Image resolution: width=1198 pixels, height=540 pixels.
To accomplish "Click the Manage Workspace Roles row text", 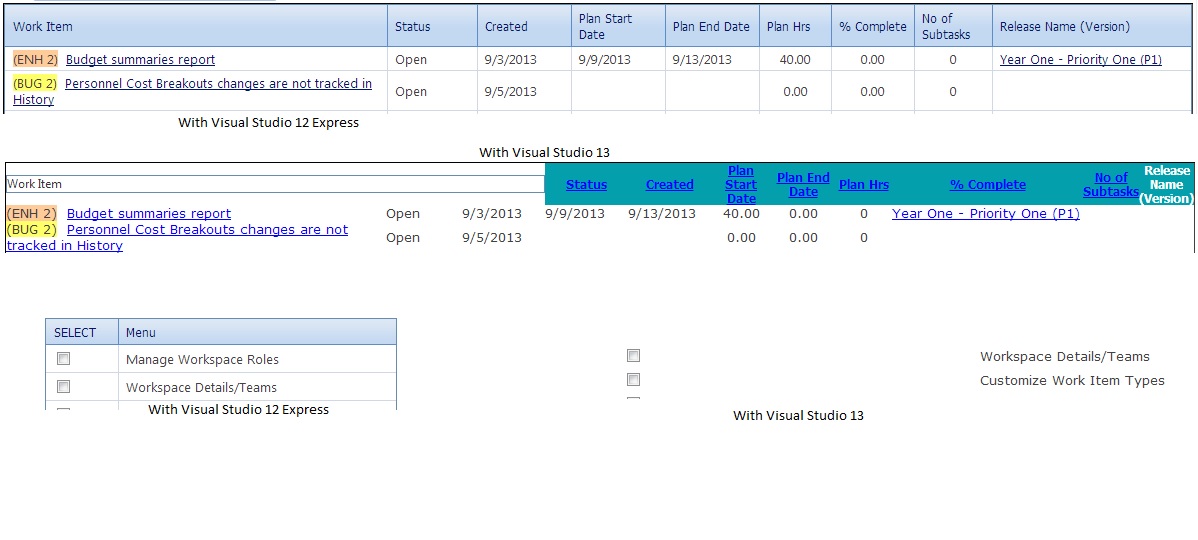I will [202, 359].
